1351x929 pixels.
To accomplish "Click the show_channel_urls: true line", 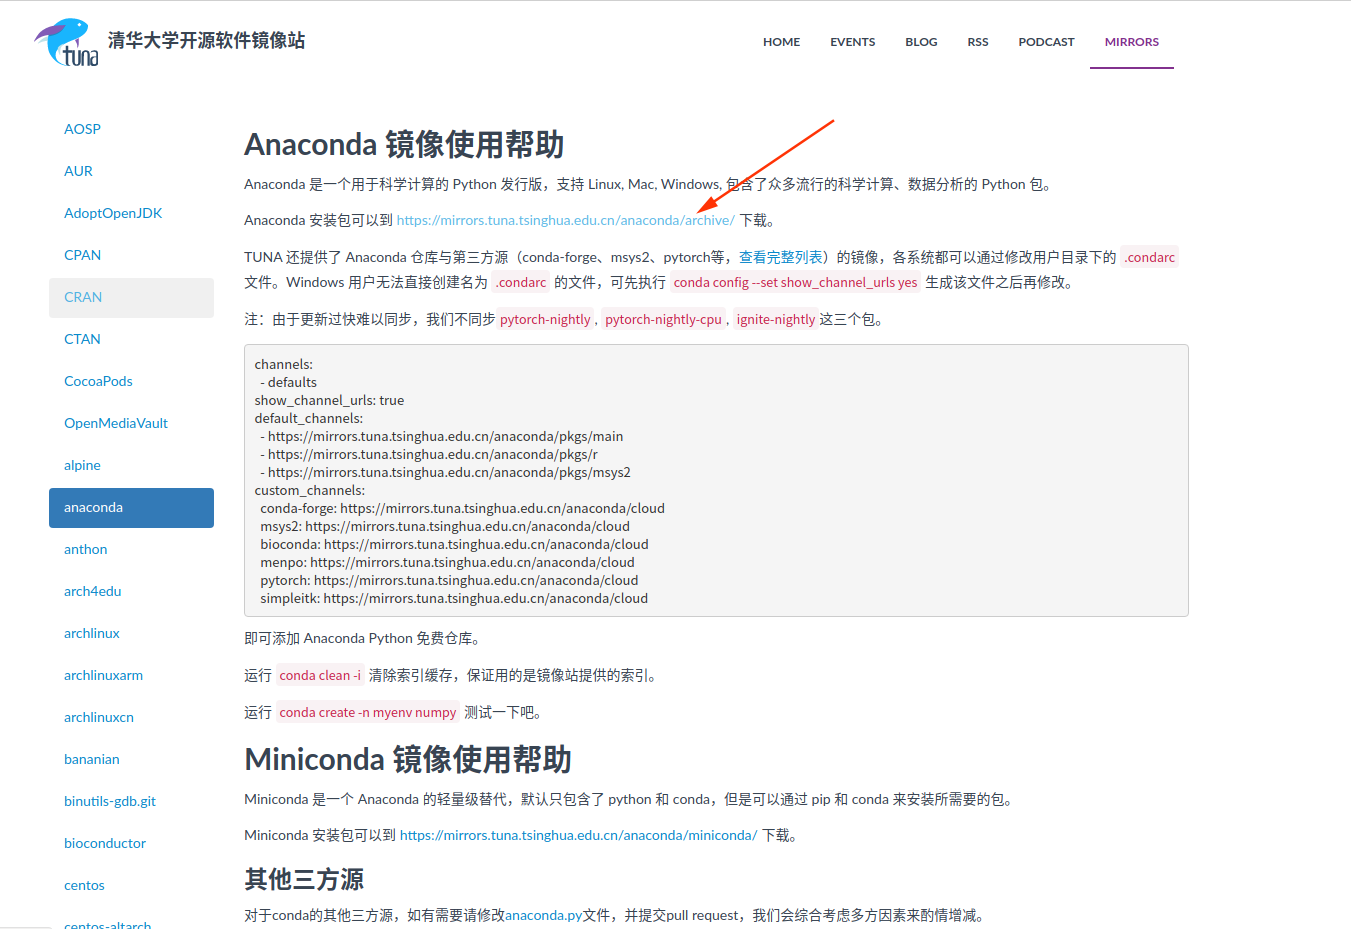I will click(x=329, y=400).
